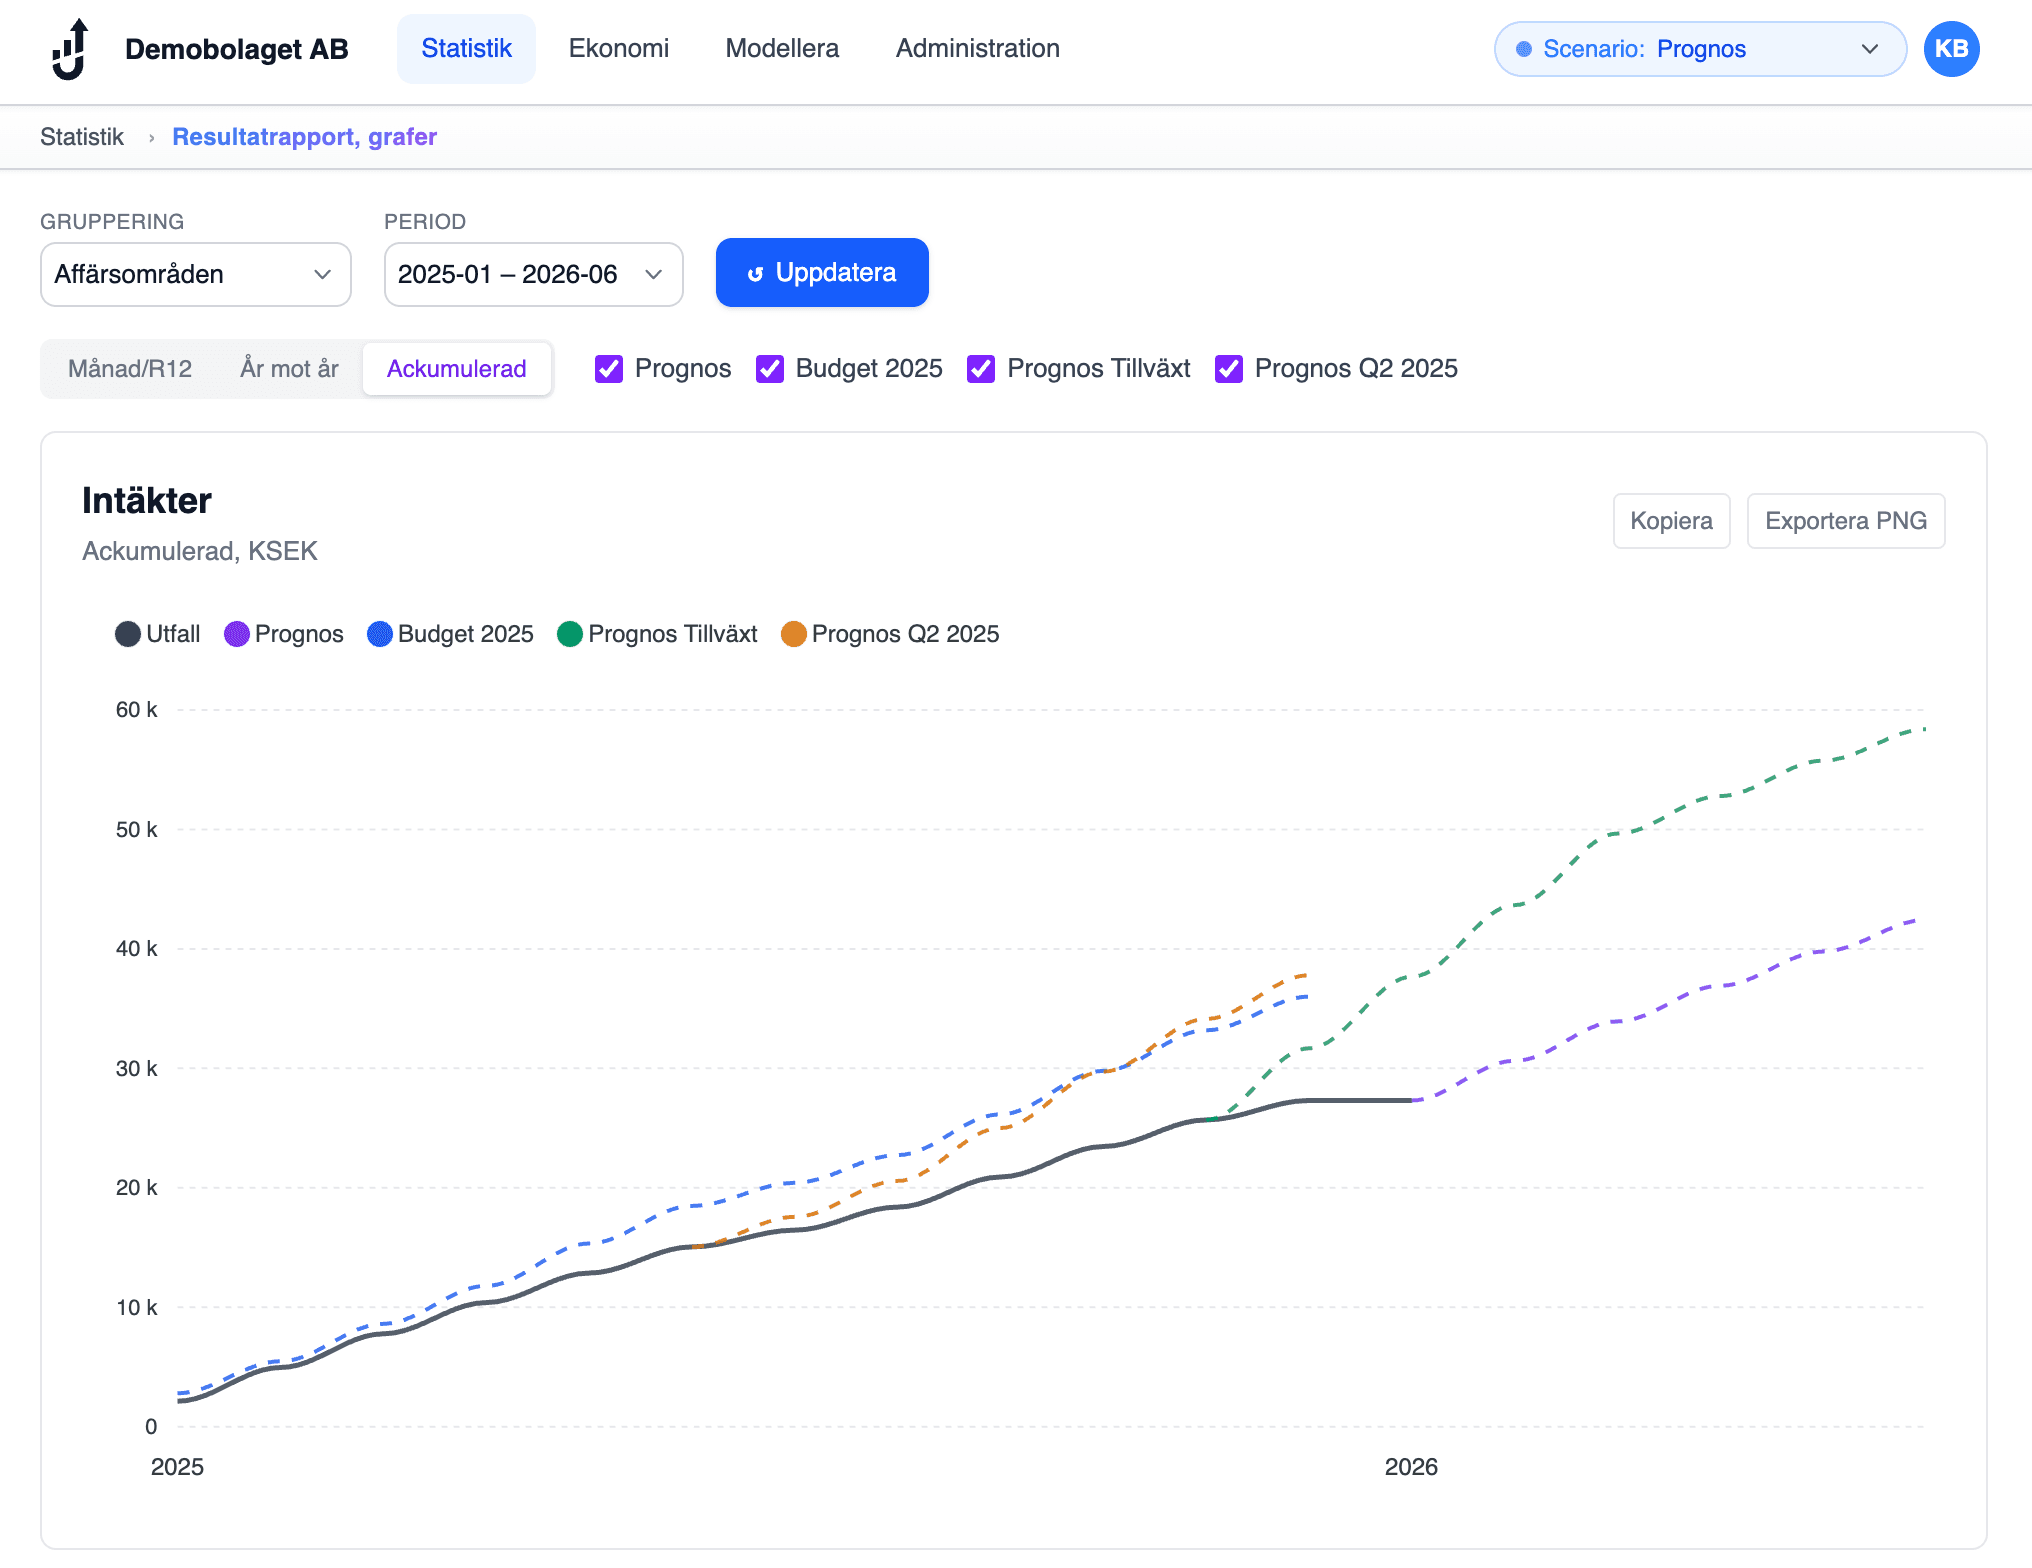
Task: Expand the Period 2025-01 – 2026-06 dropdown
Action: (x=533, y=274)
